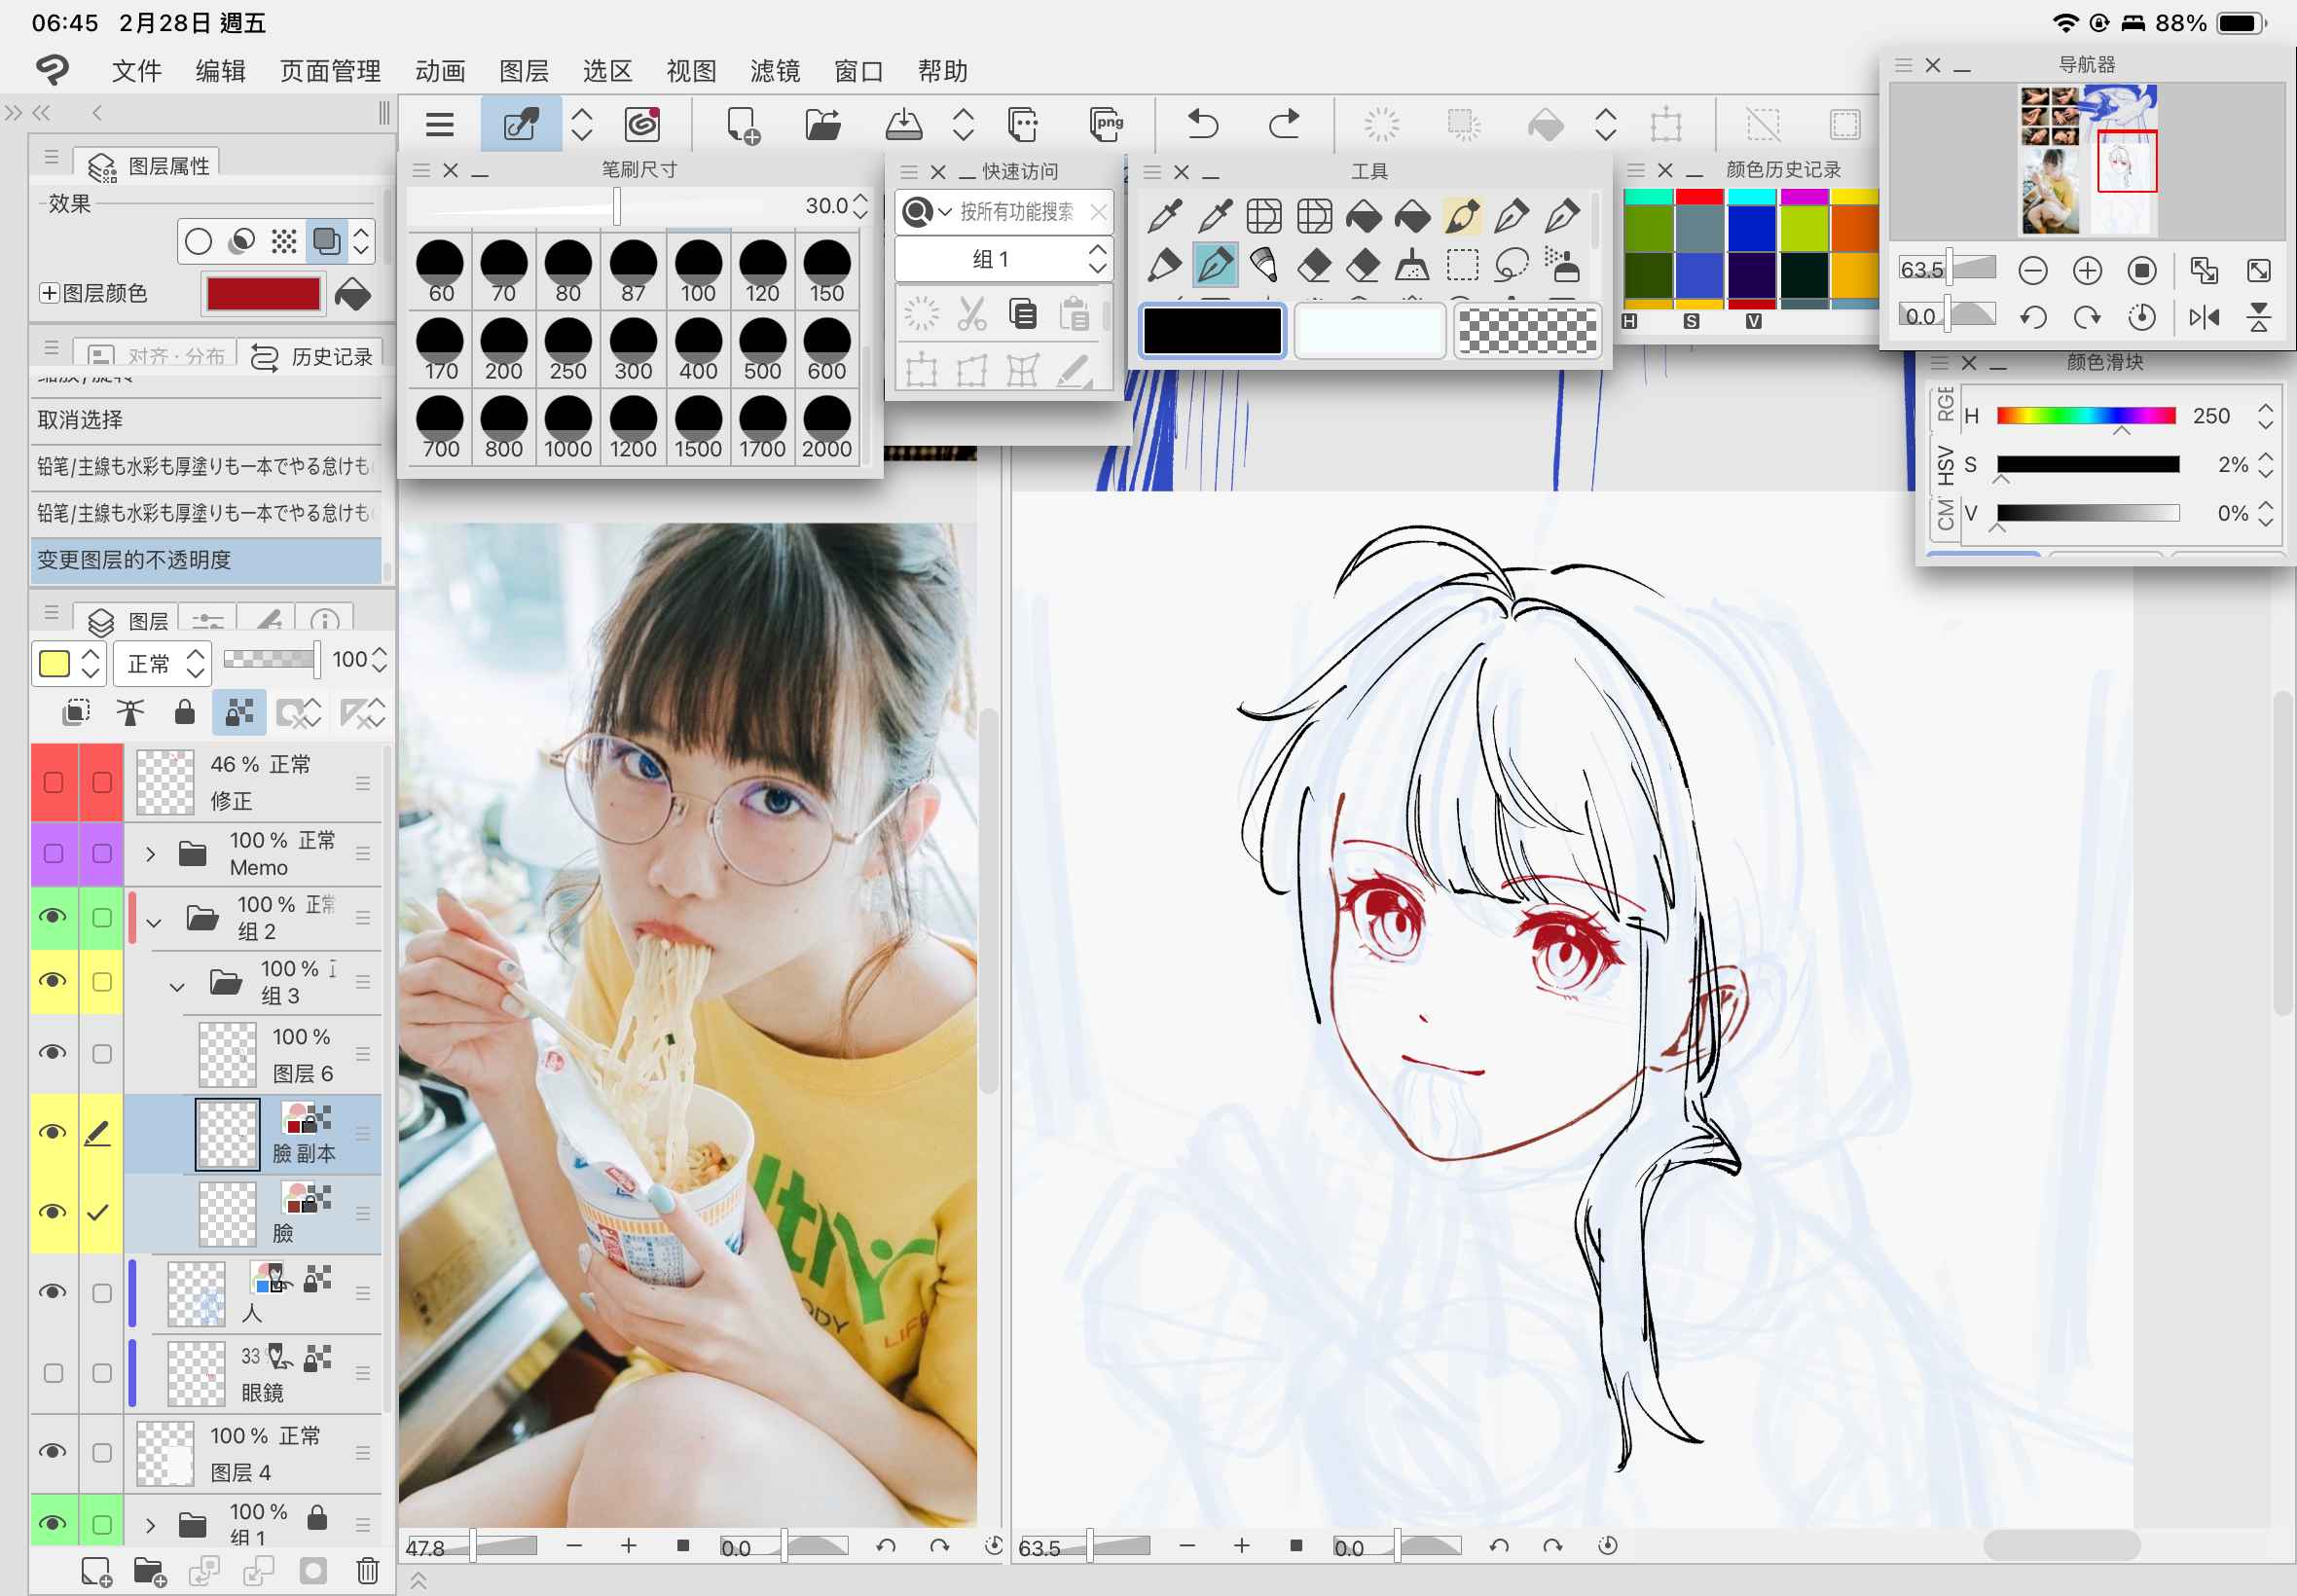The height and width of the screenshot is (1596, 2297).
Task: Open the 文件 menu
Action: pyautogui.click(x=137, y=71)
